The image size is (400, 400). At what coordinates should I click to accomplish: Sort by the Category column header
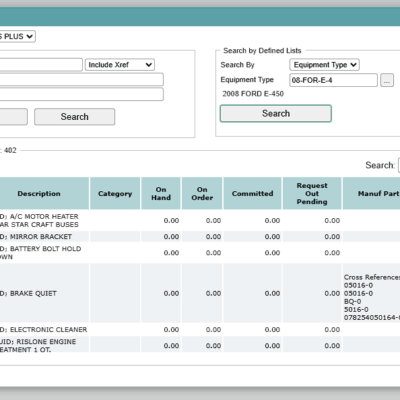(115, 194)
